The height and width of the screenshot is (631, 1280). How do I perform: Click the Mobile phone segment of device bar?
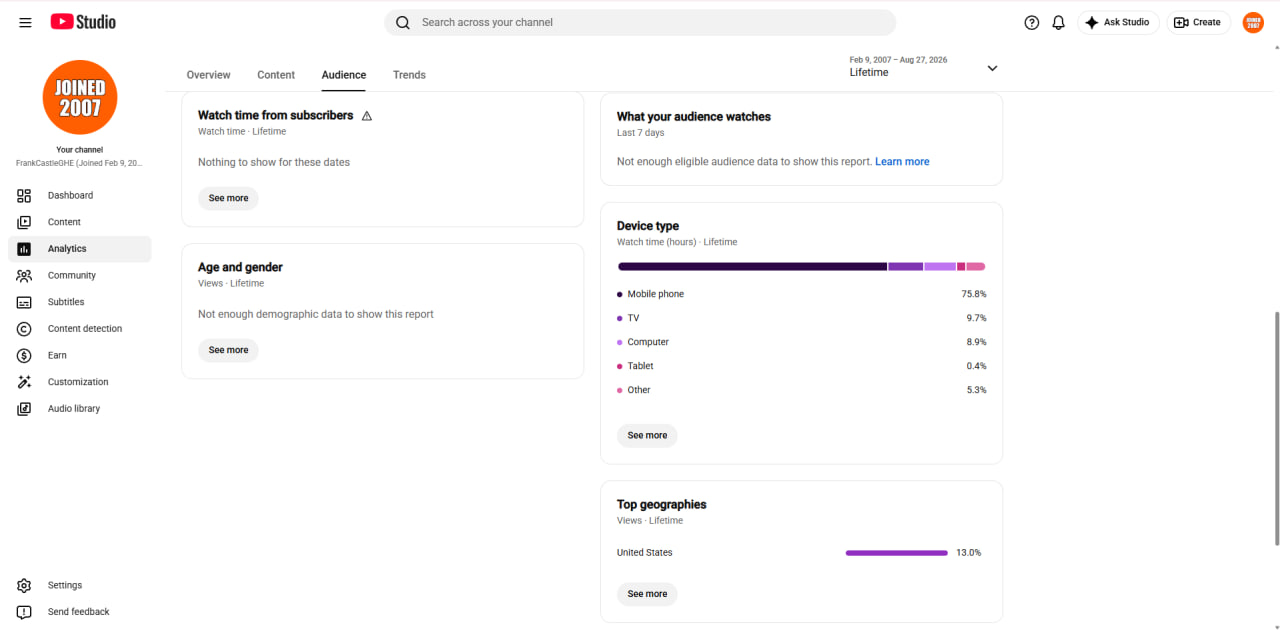pos(752,267)
